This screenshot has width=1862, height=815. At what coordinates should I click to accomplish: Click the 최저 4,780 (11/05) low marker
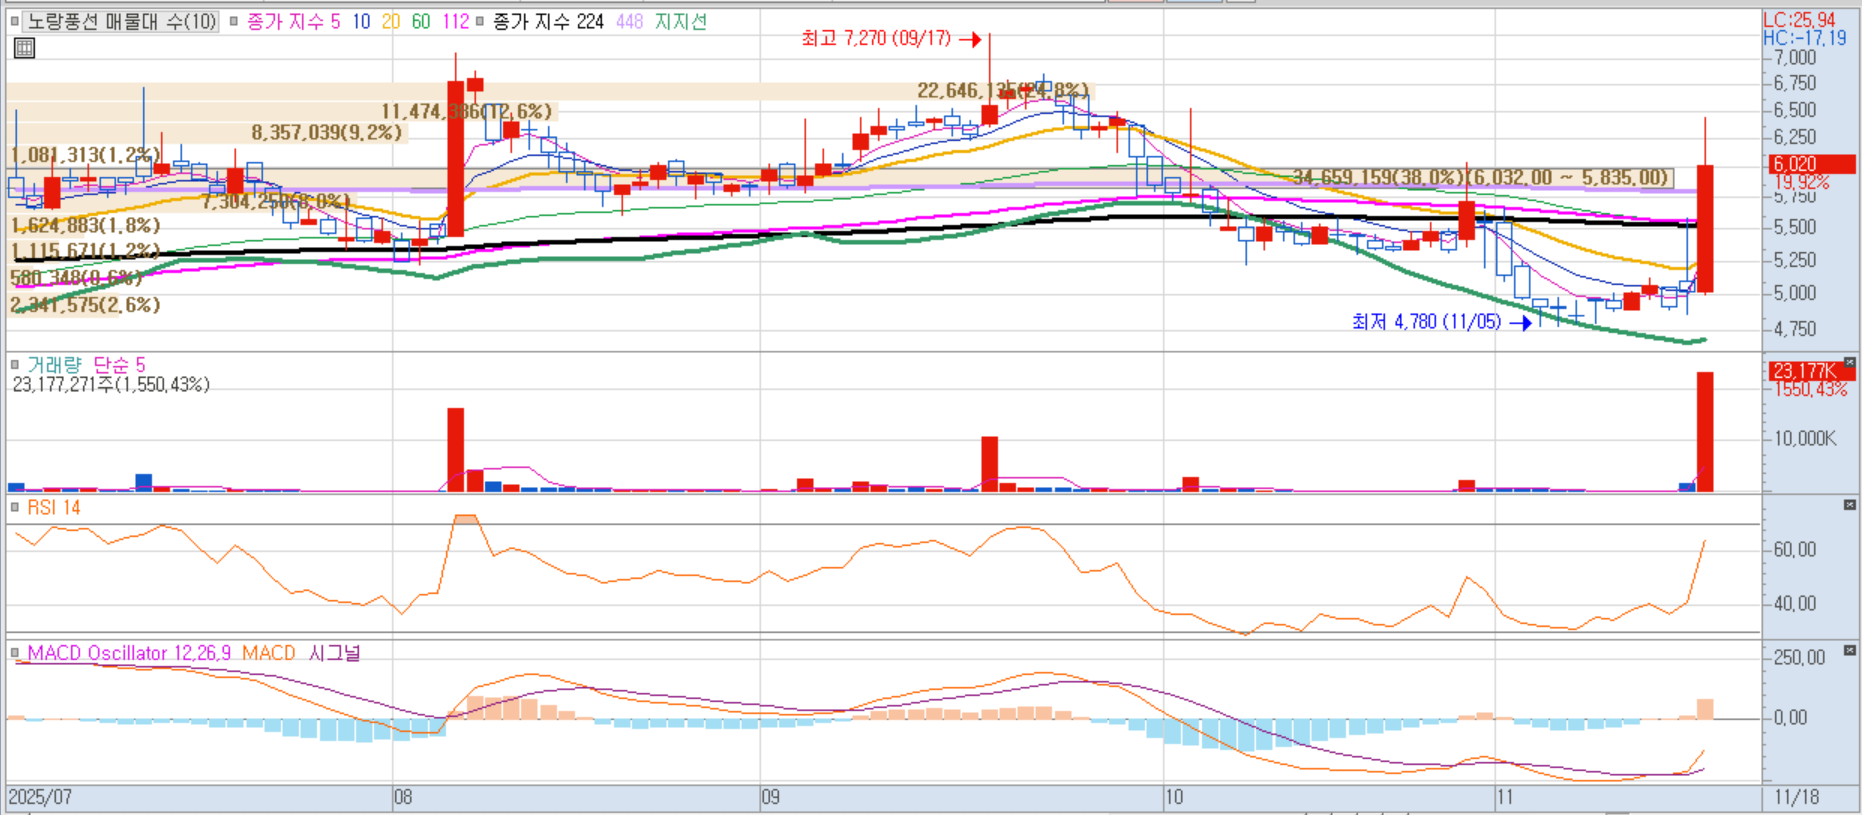coord(1441,322)
